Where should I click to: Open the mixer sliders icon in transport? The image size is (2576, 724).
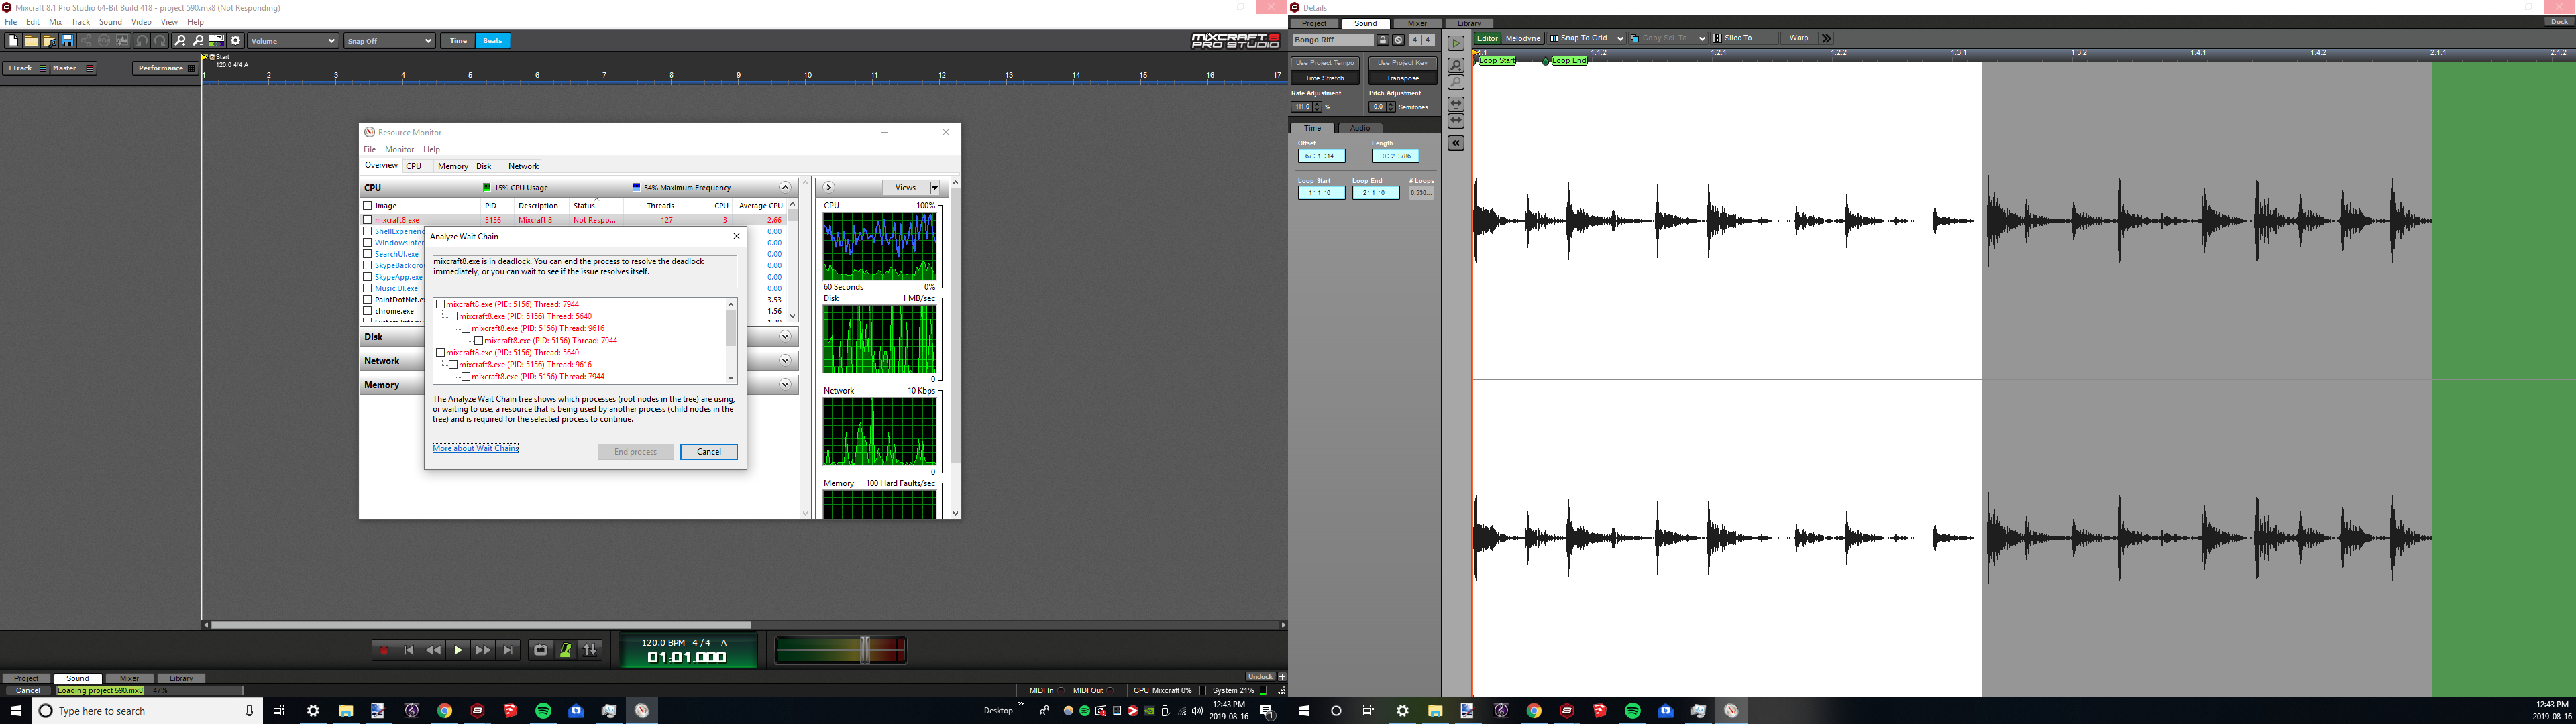point(590,650)
